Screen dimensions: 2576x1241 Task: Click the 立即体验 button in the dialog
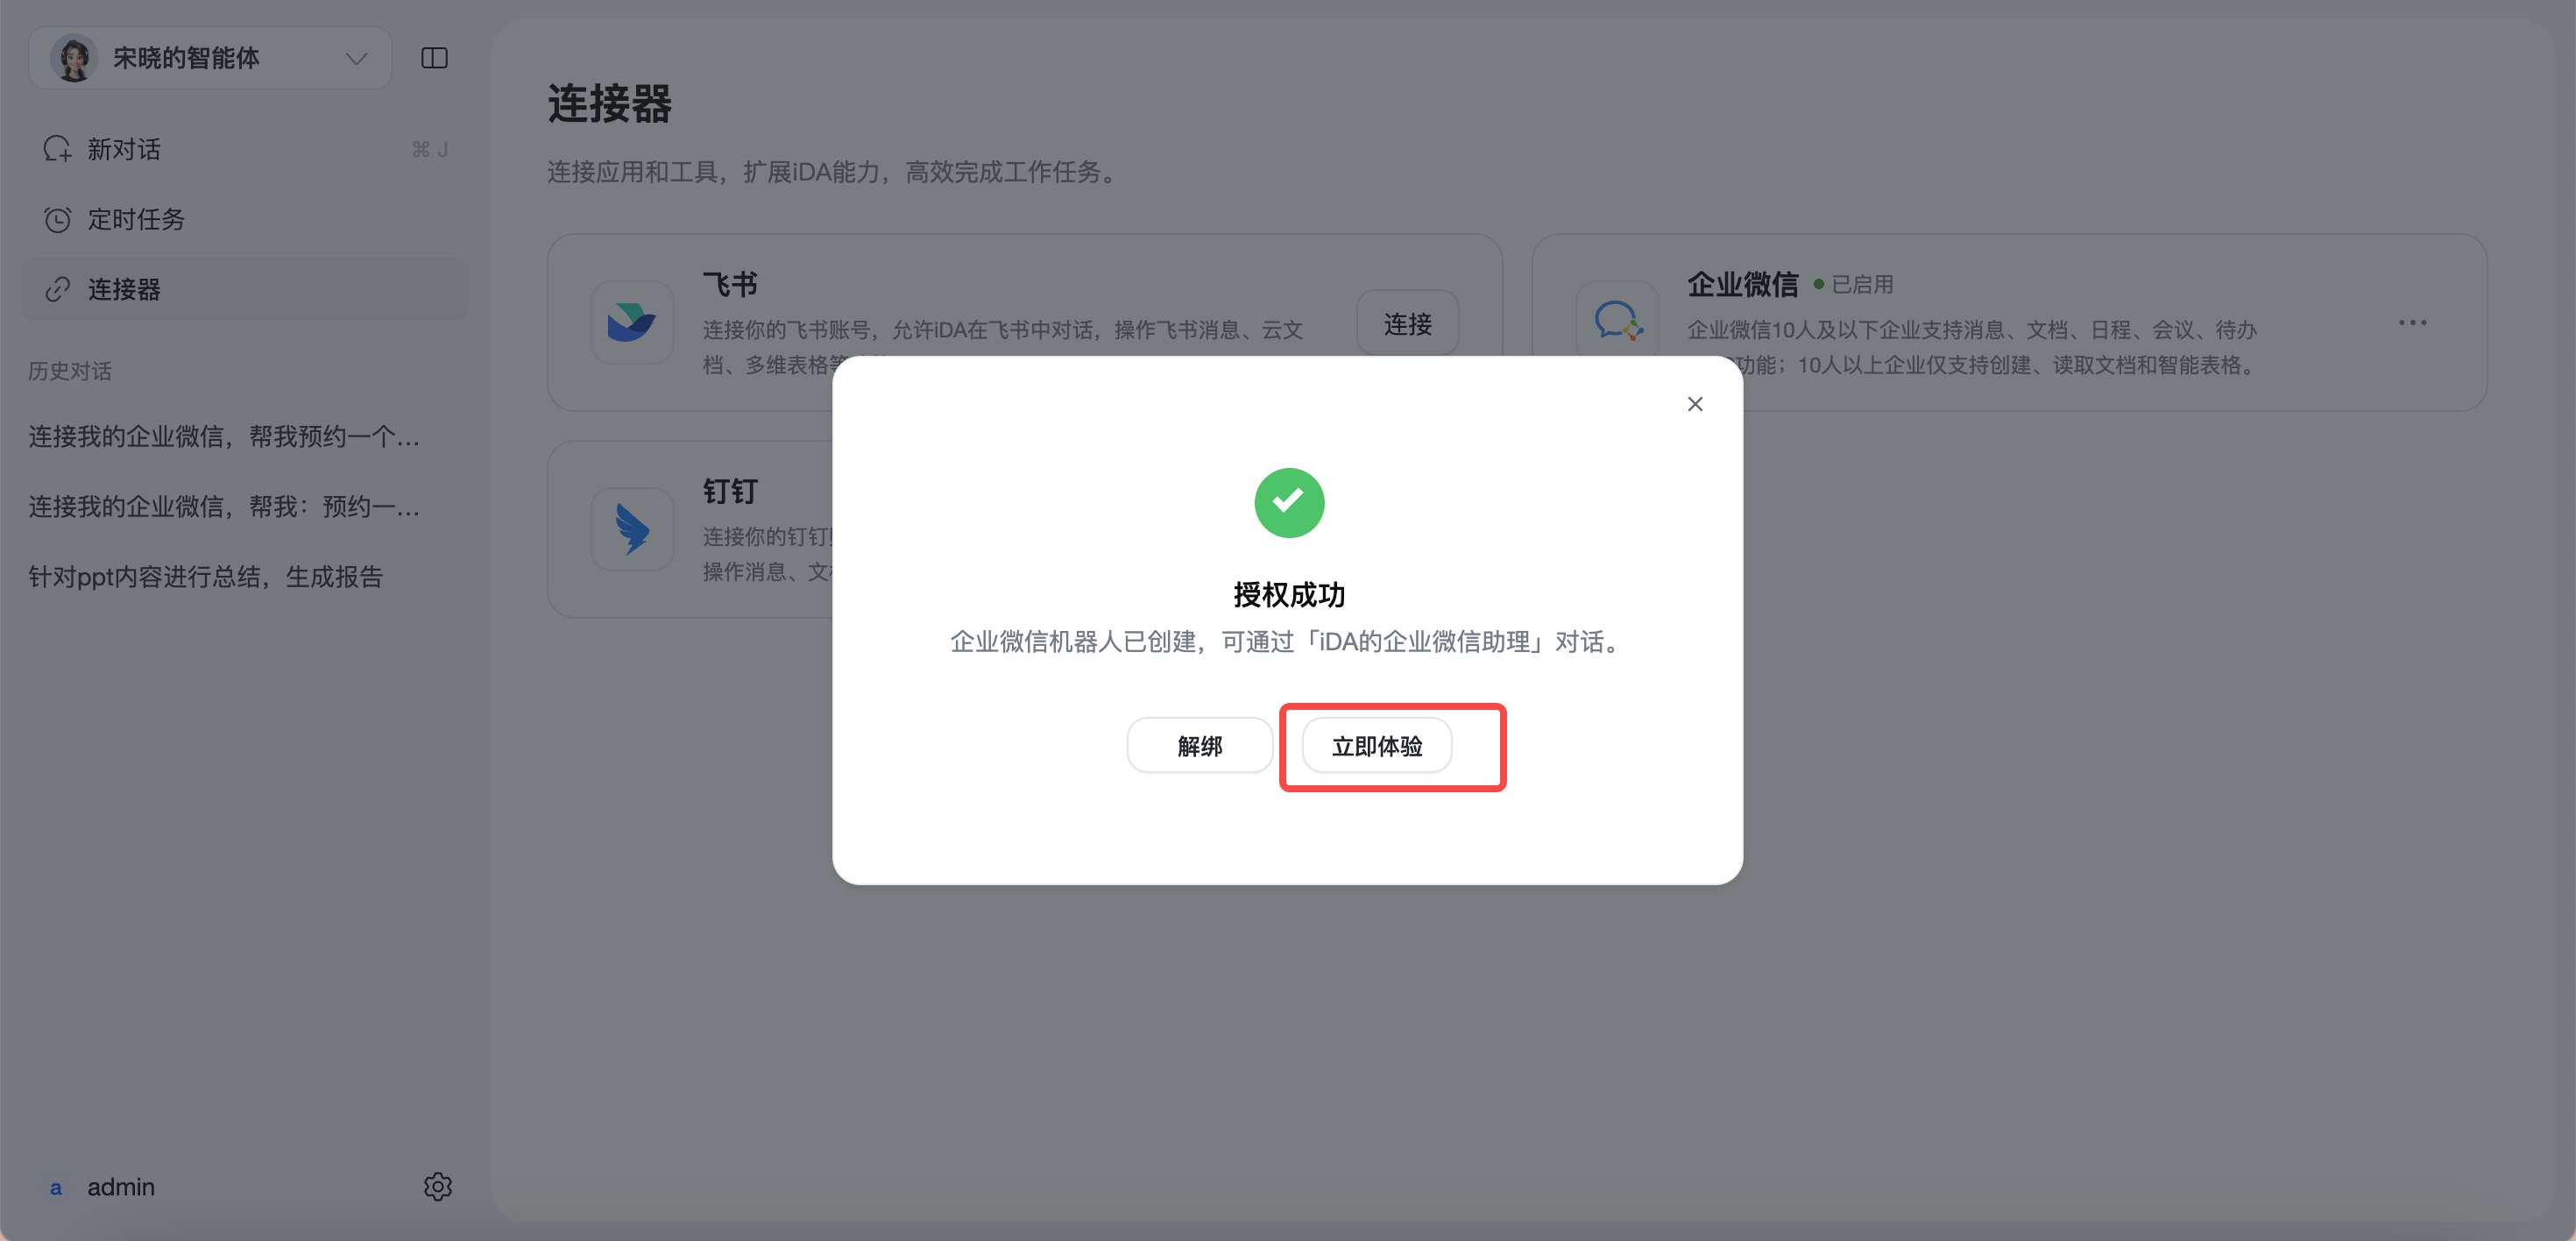coord(1376,746)
